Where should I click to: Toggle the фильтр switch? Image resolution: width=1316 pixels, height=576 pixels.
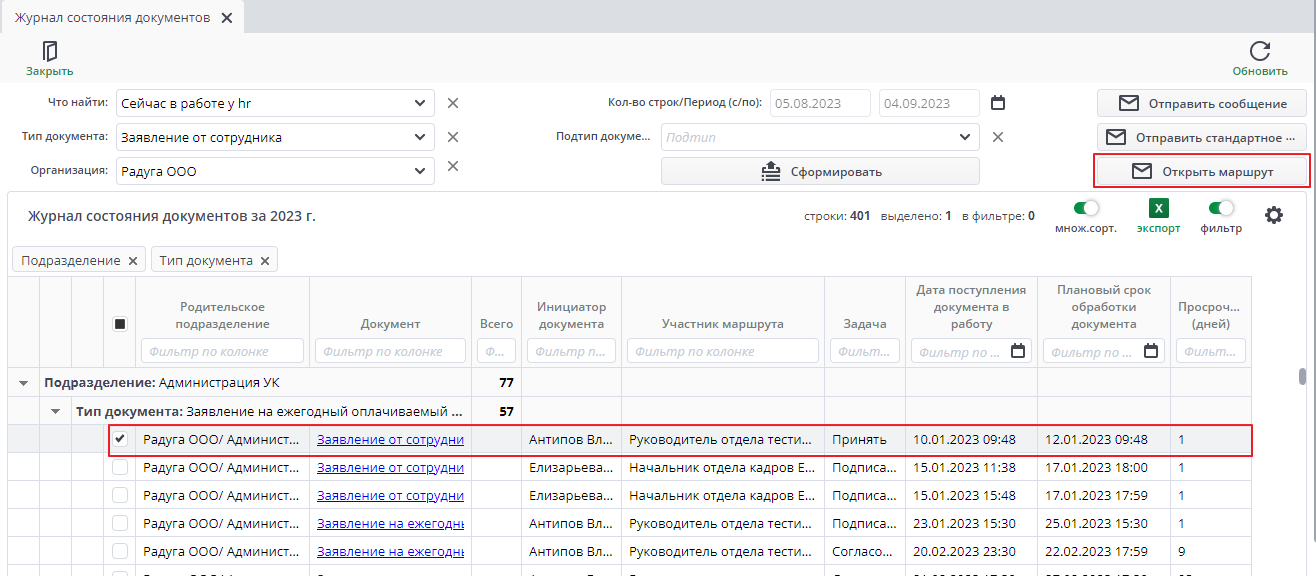point(1221,209)
